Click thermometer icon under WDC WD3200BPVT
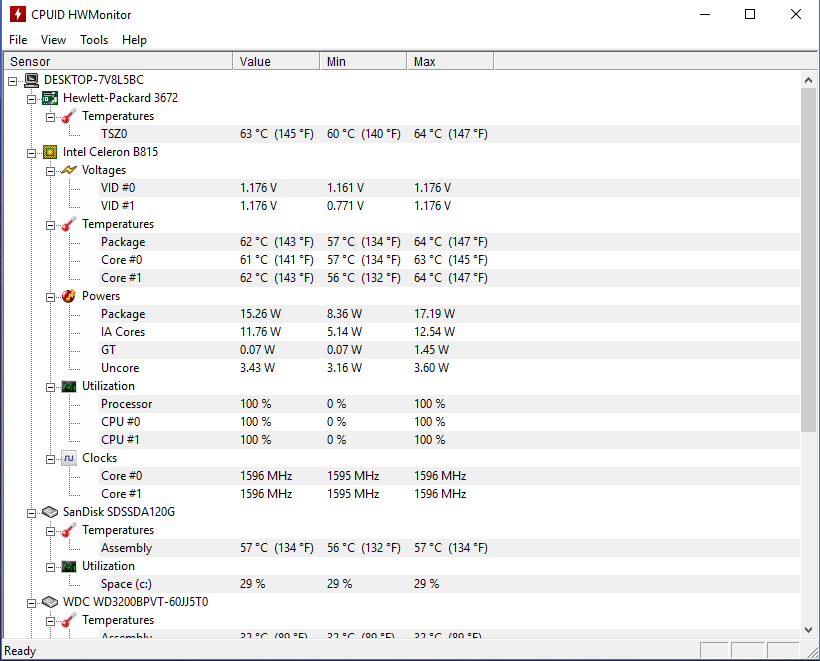Screen dimensions: 820x661 pyautogui.click(x=69, y=620)
